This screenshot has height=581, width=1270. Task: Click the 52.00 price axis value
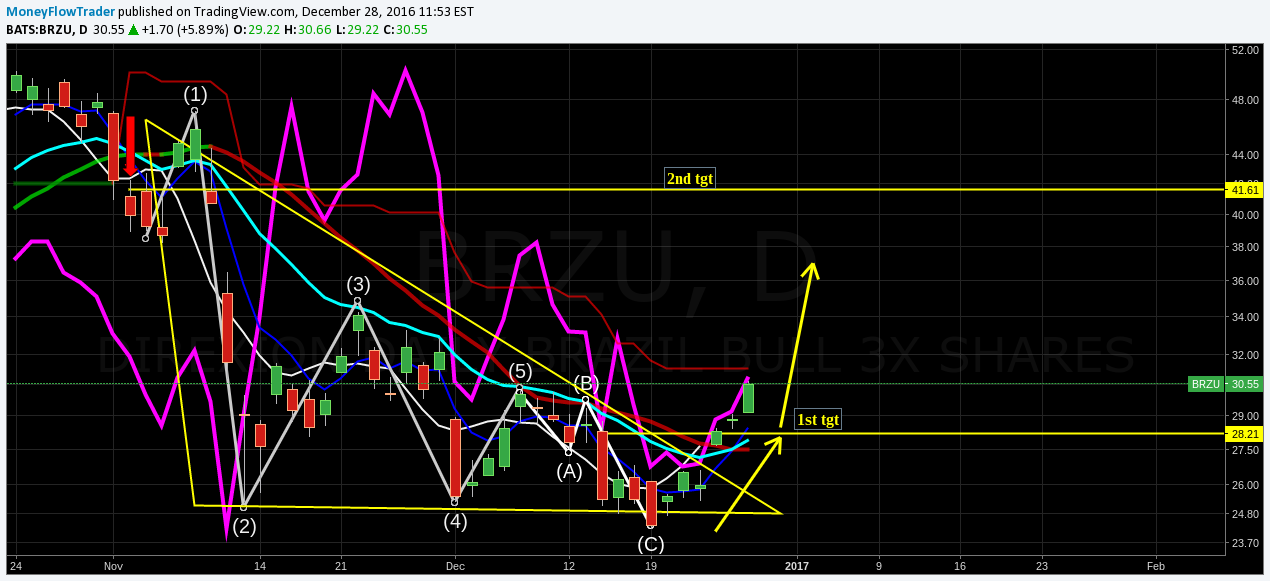[1243, 50]
